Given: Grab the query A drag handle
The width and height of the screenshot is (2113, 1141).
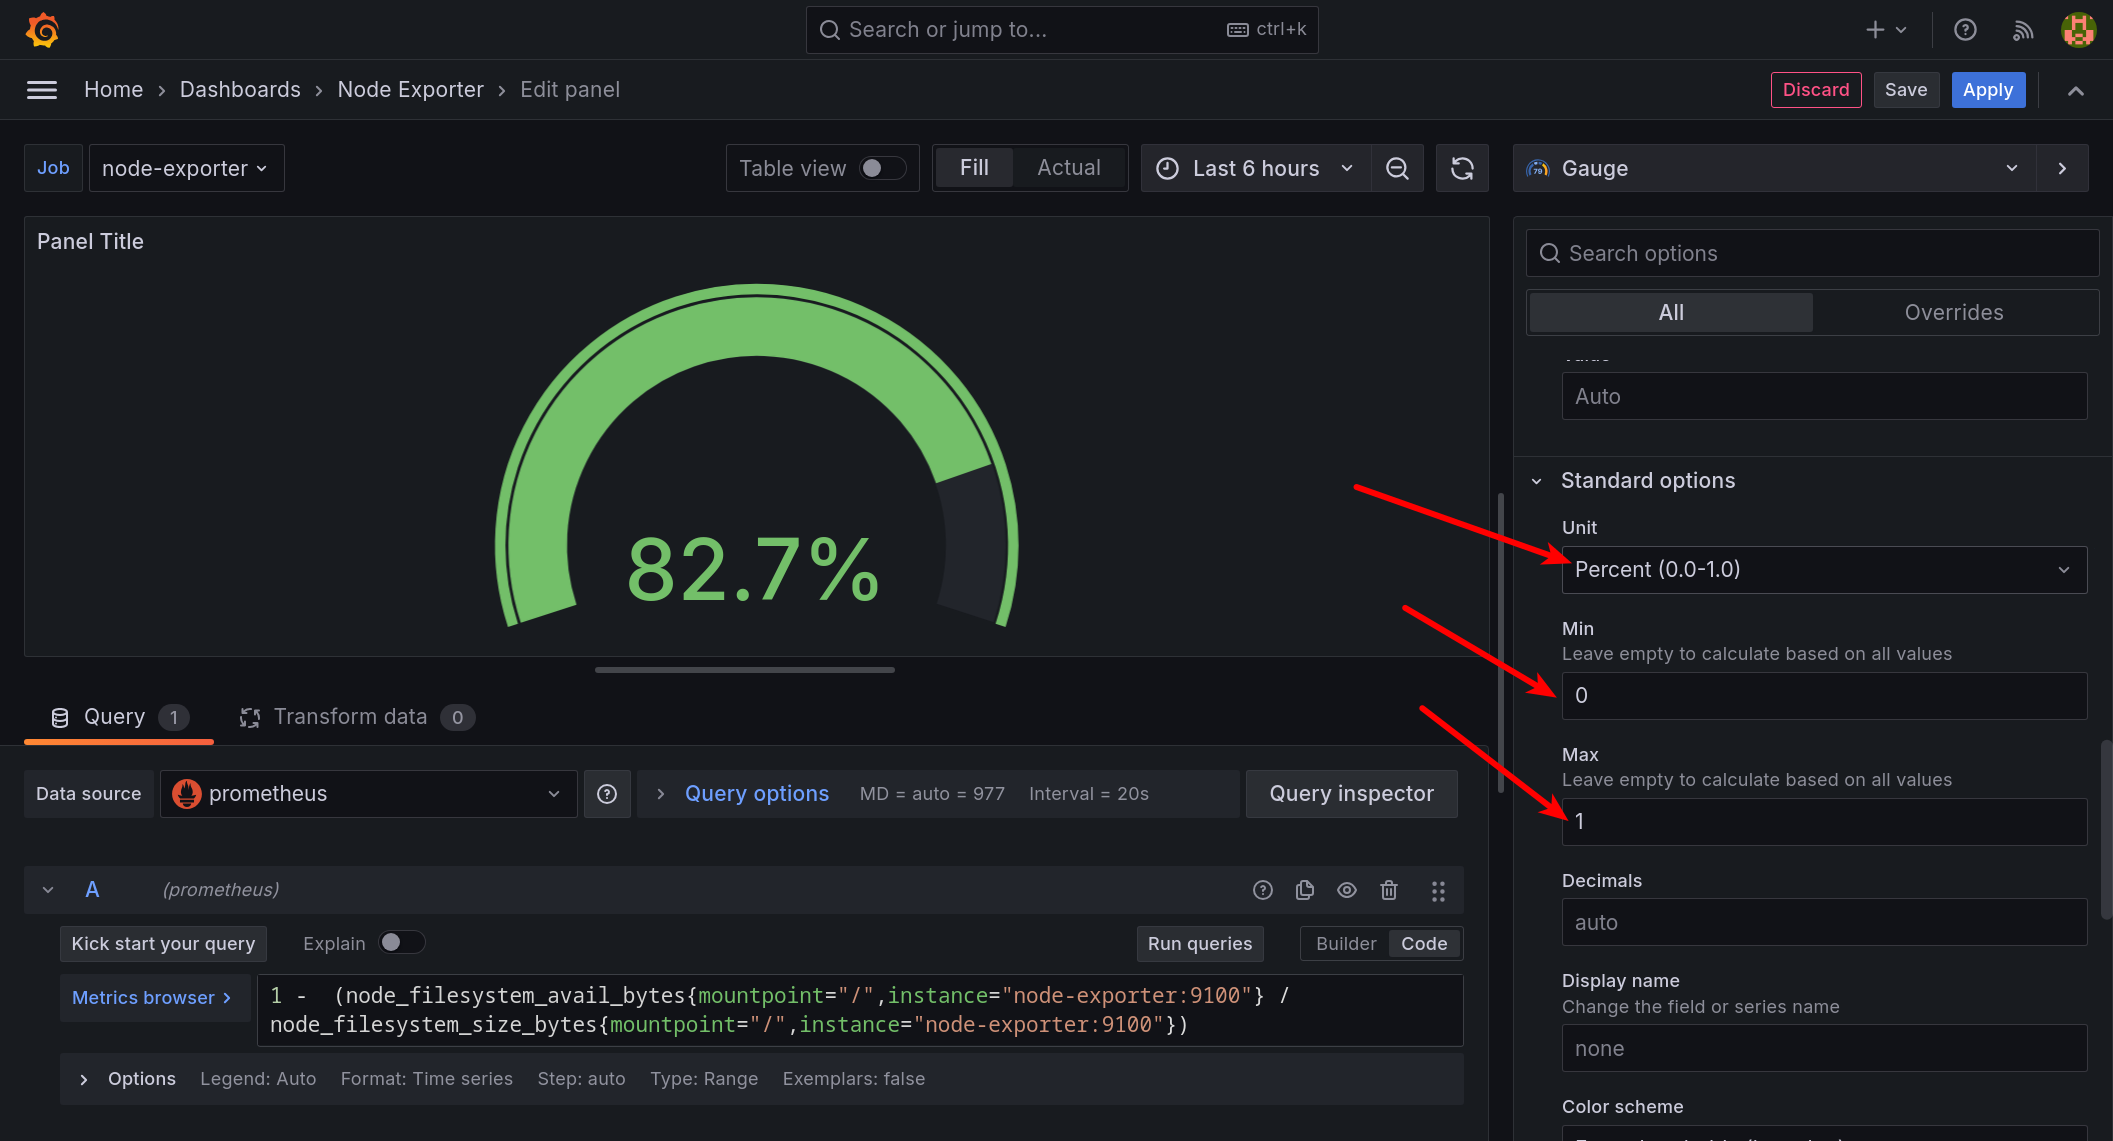Looking at the screenshot, I should point(1438,891).
